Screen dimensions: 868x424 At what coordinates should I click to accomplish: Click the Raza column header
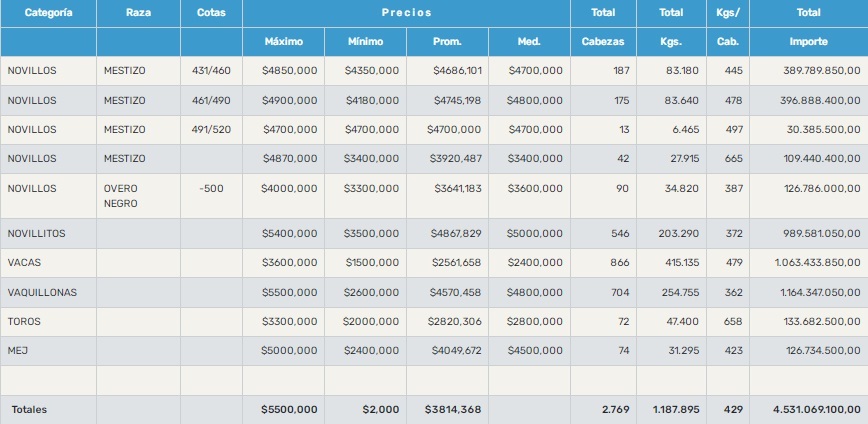(139, 13)
